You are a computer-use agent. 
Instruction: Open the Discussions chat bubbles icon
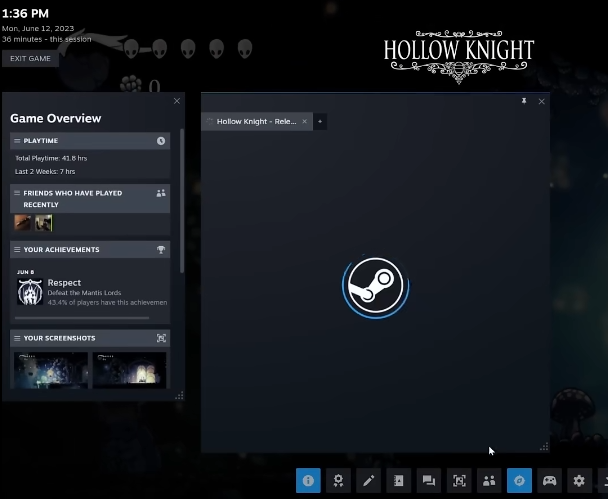[429, 480]
